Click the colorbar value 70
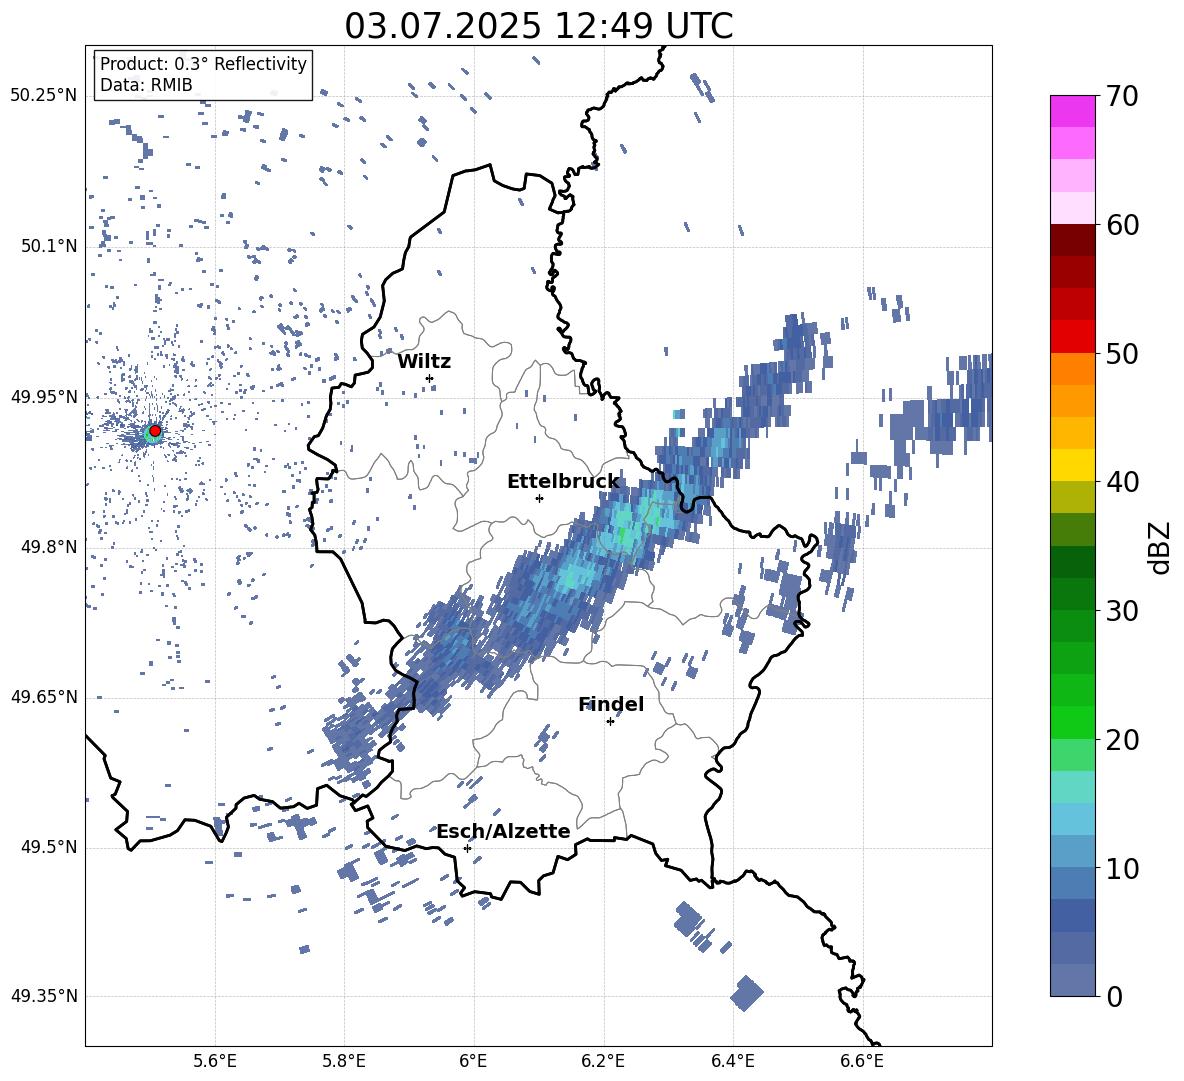This screenshot has width=1184, height=1081. click(x=1122, y=96)
